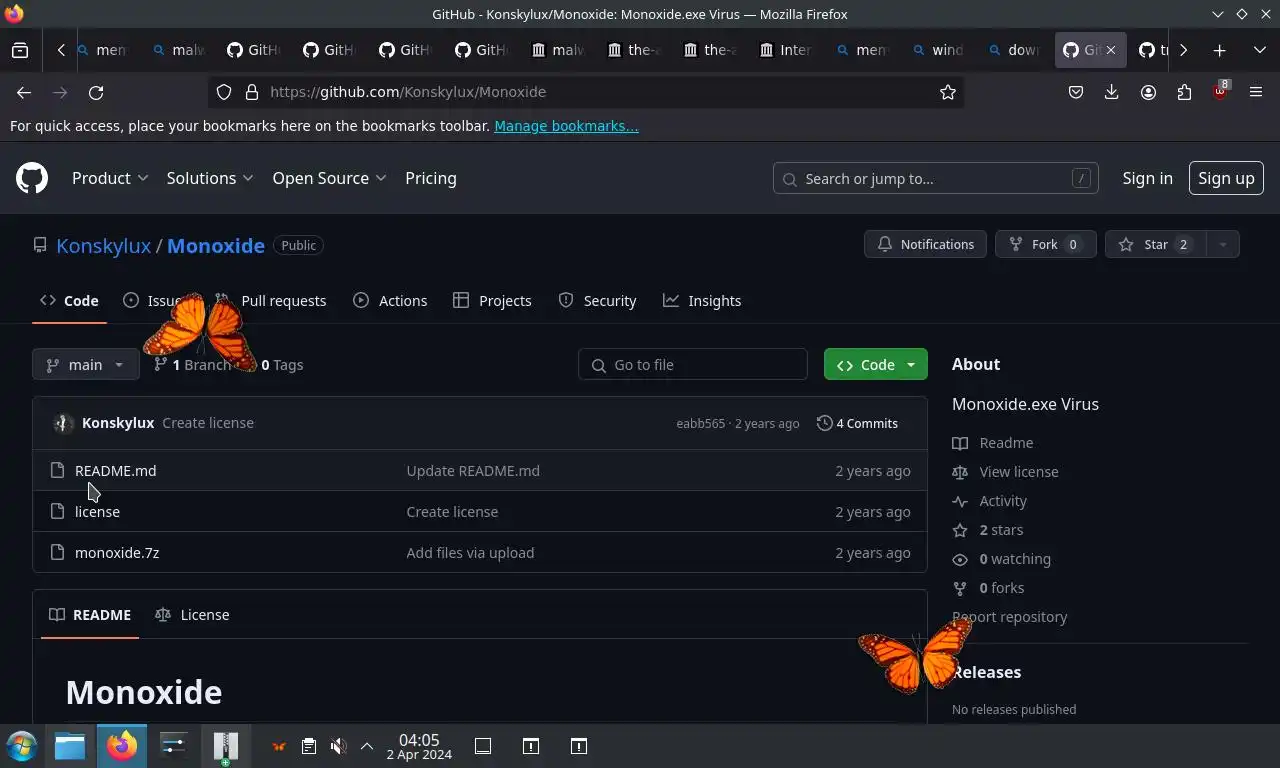The width and height of the screenshot is (1280, 768).
Task: View site security padlock information
Action: tap(252, 92)
